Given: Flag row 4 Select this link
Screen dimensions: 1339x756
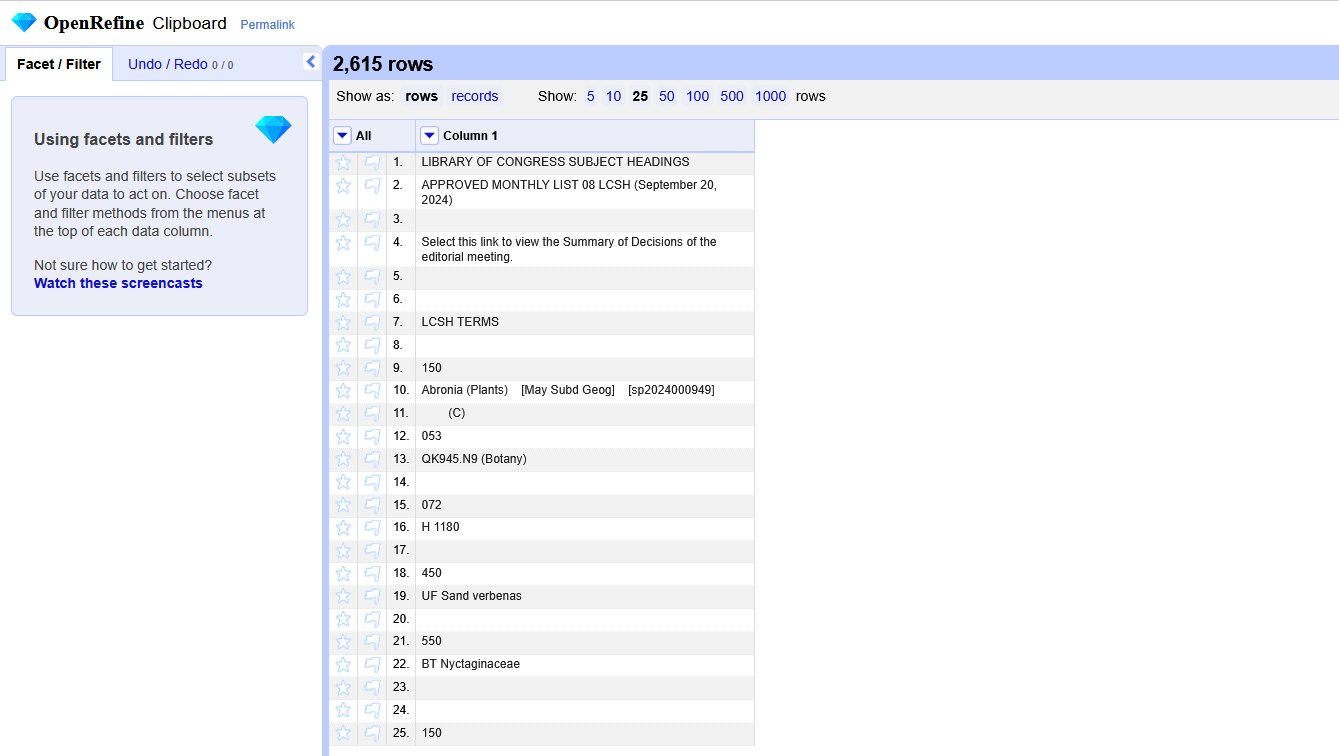Looking at the screenshot, I should point(372,243).
